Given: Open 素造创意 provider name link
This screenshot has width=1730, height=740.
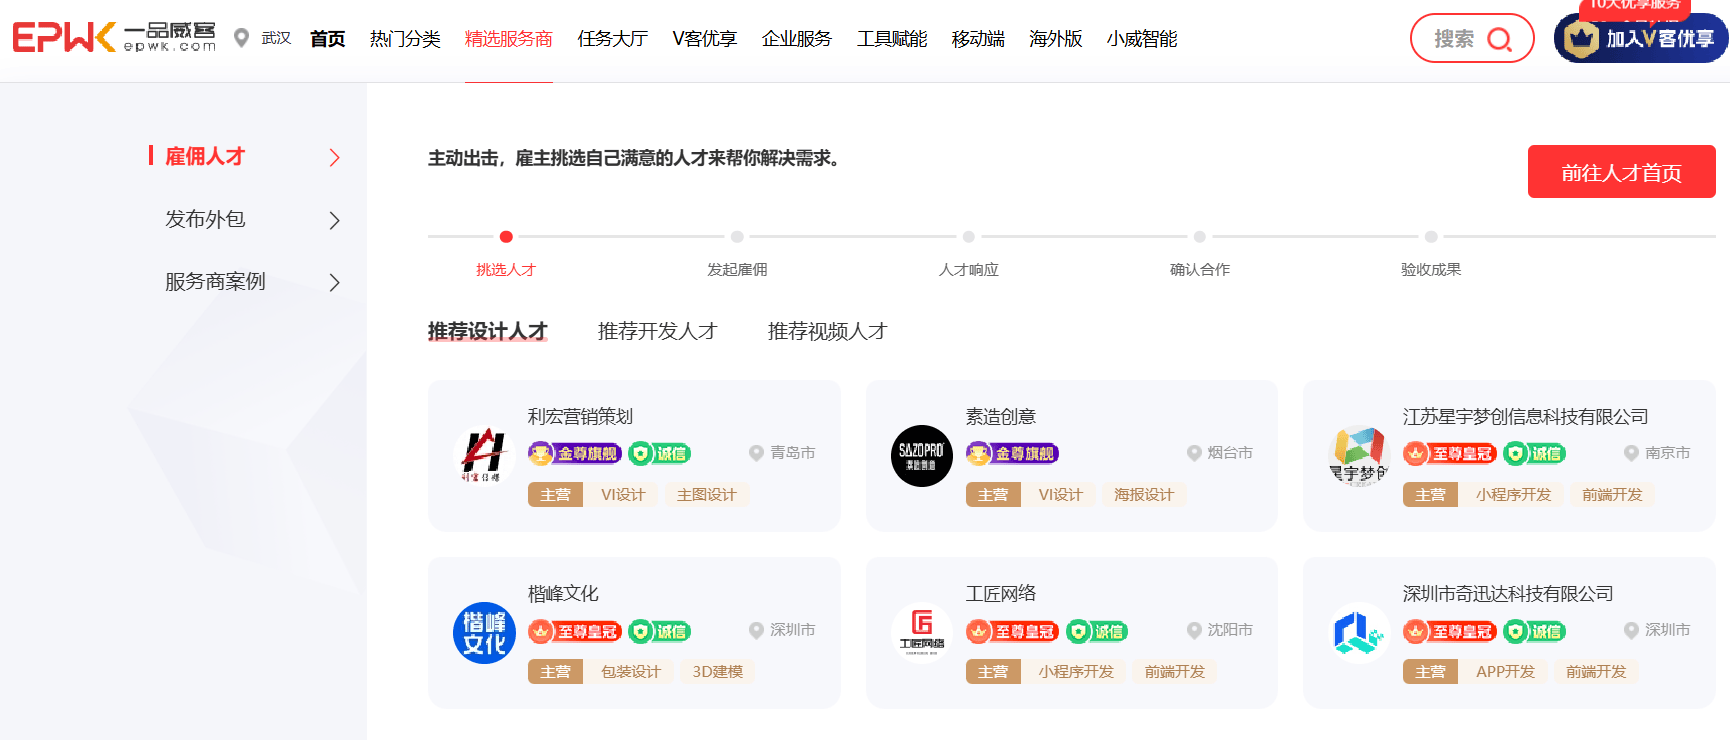Looking at the screenshot, I should click(x=1001, y=416).
